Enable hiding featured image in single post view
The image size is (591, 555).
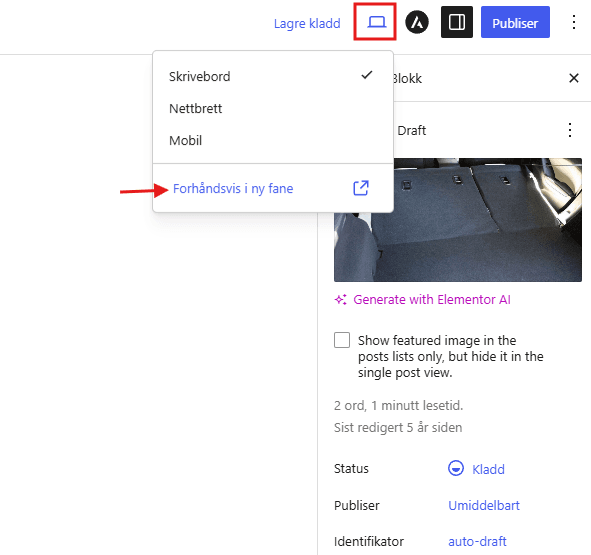click(341, 340)
